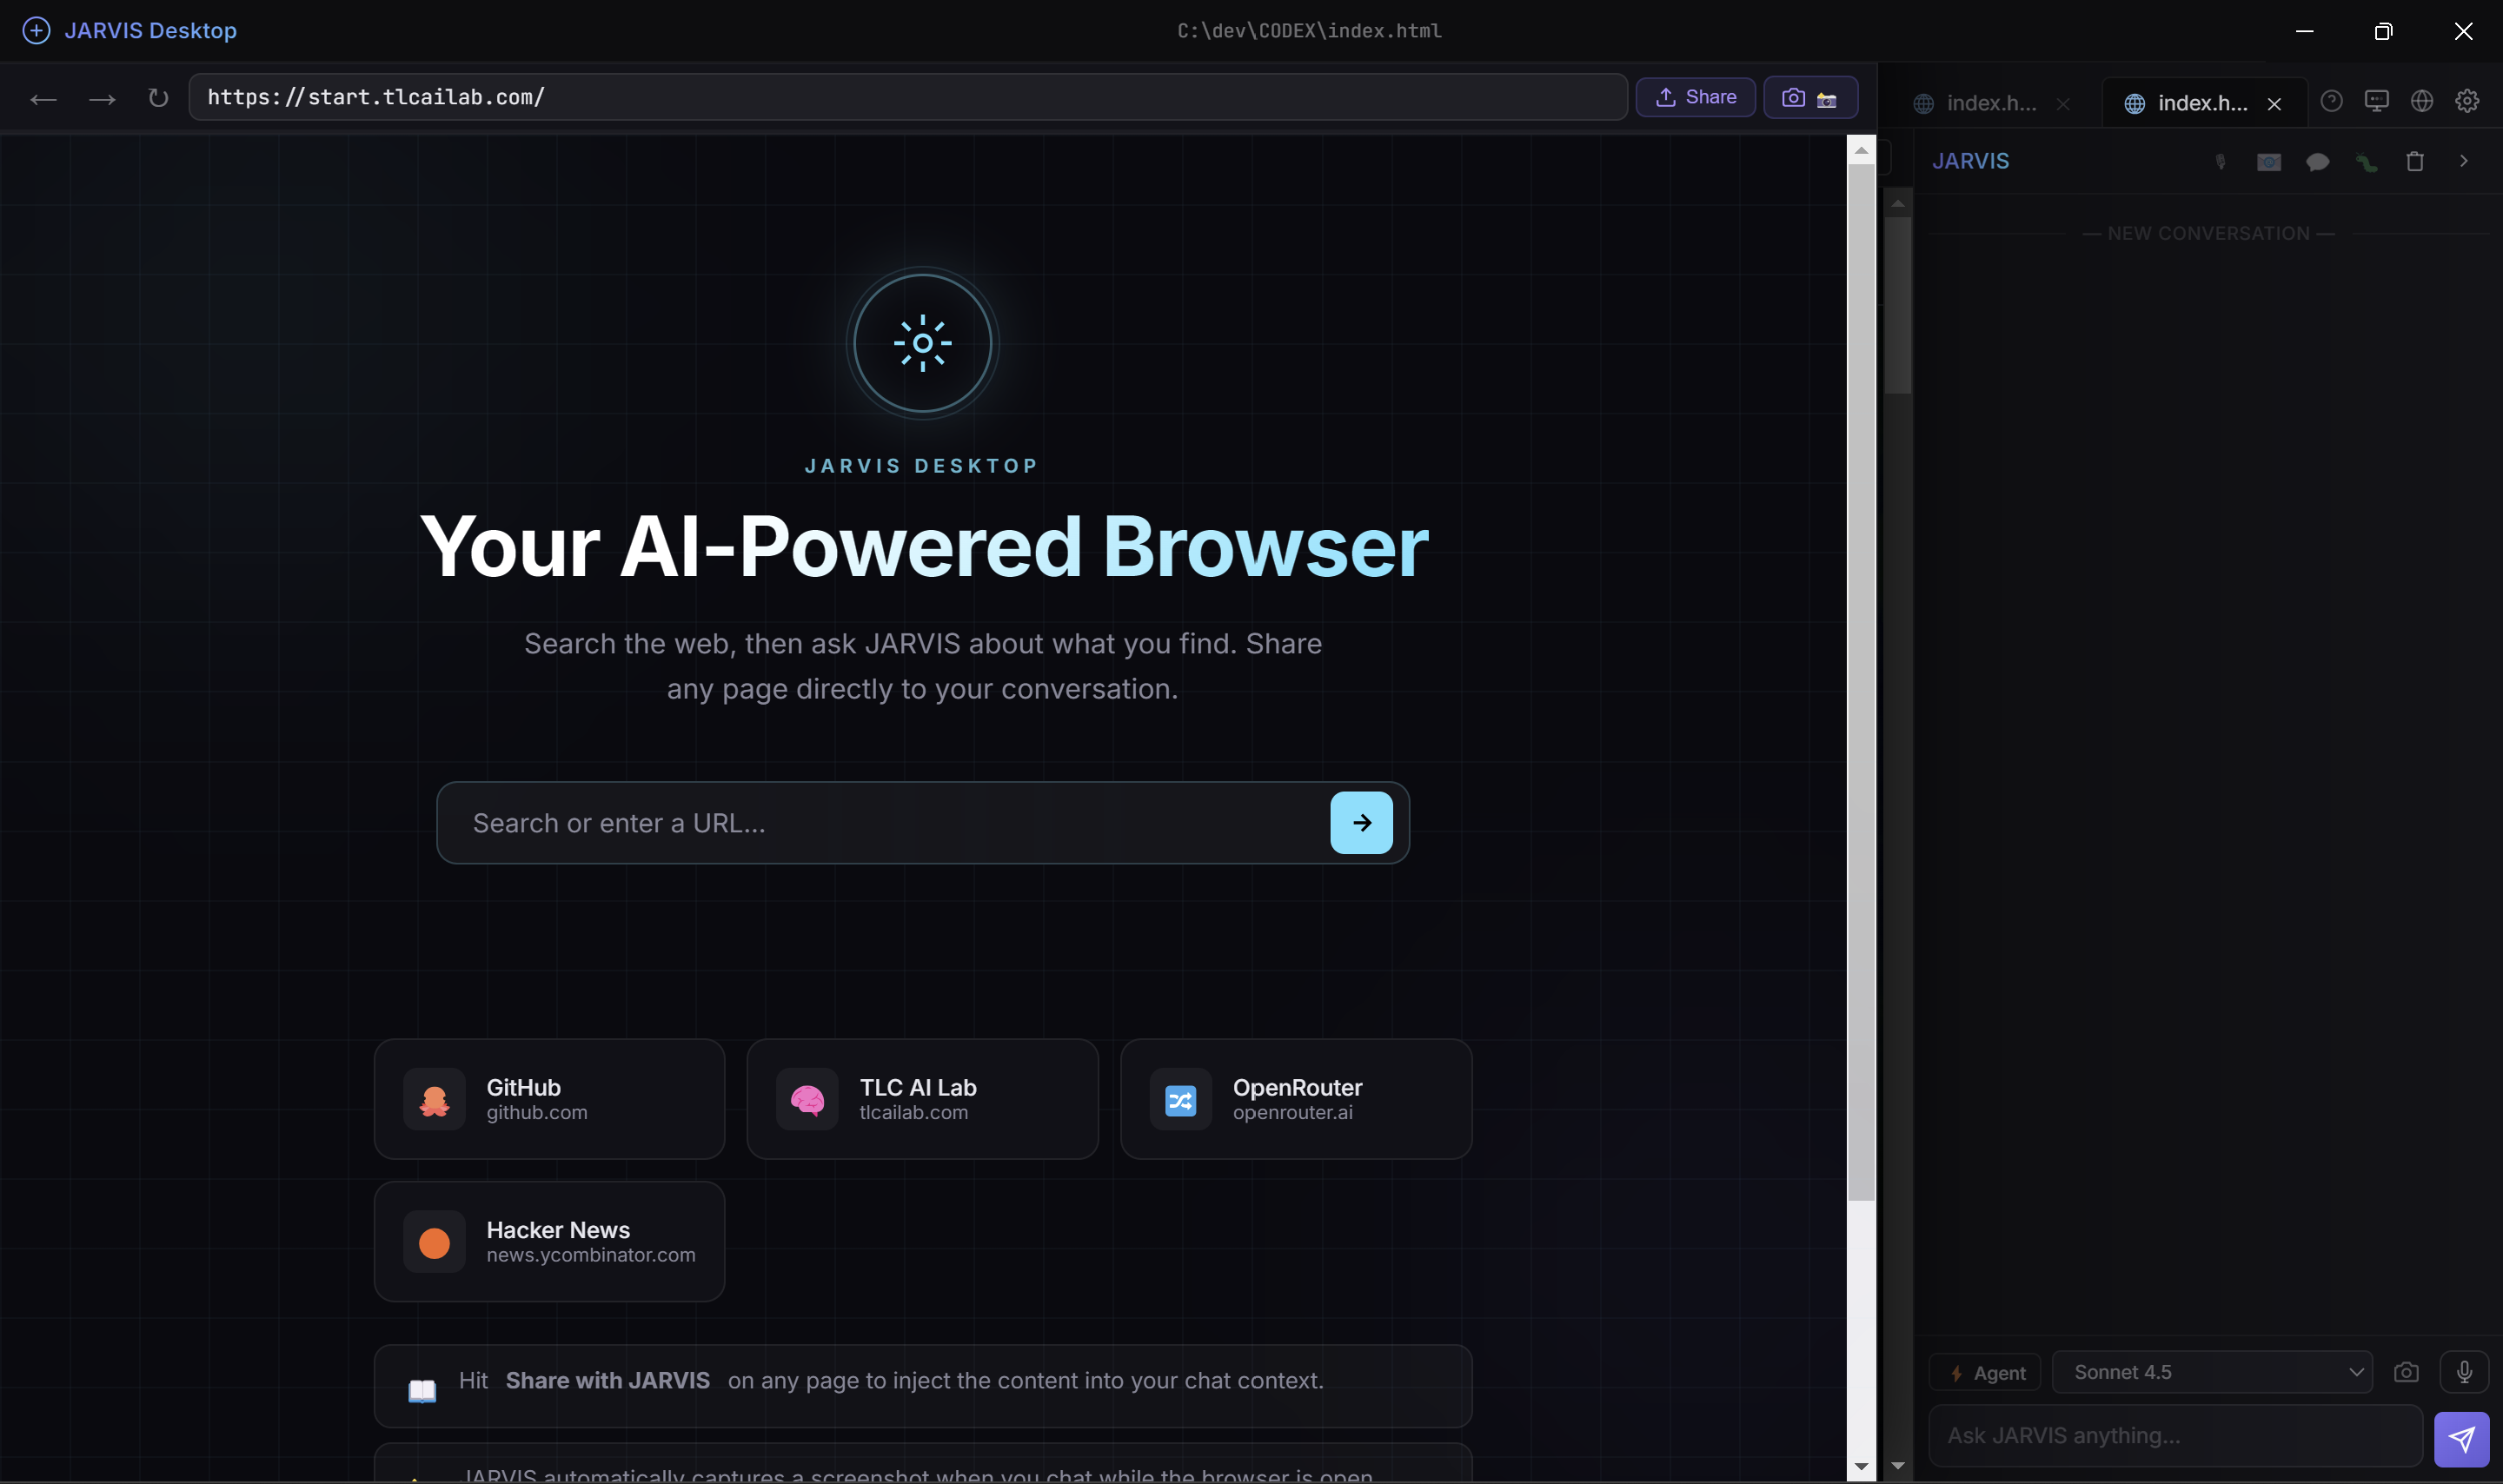Open the TLC AI Lab shortcut card
Viewport: 2503px width, 1484px height.
(x=922, y=1099)
